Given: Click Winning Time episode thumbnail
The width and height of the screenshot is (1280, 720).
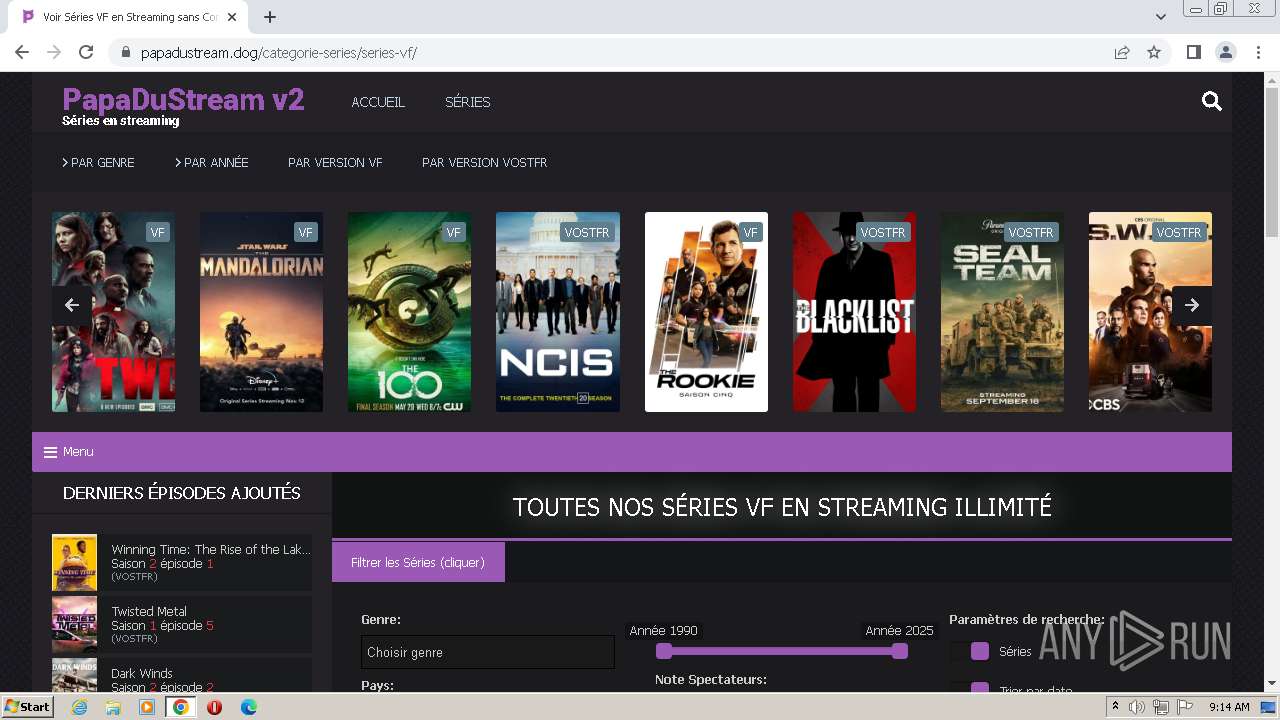Looking at the screenshot, I should (74, 563).
